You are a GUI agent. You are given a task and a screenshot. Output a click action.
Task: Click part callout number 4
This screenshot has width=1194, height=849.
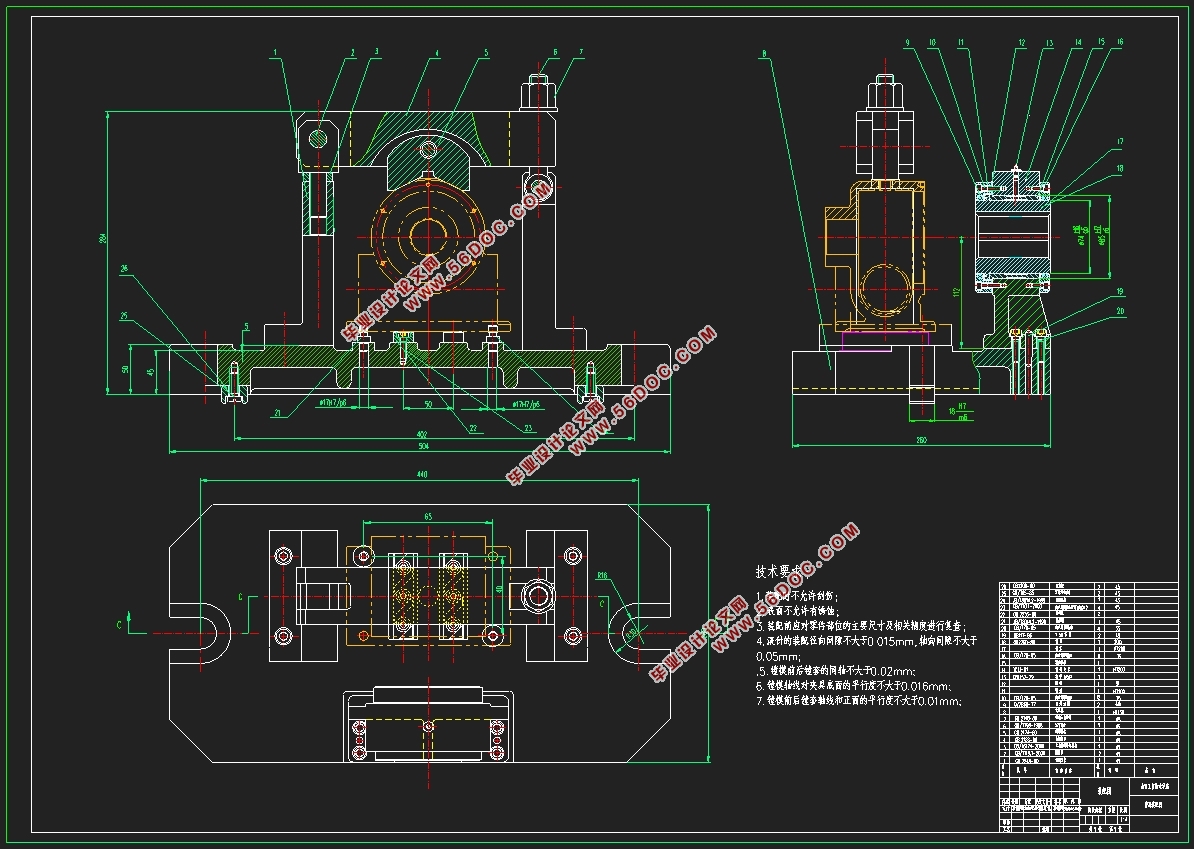click(437, 53)
